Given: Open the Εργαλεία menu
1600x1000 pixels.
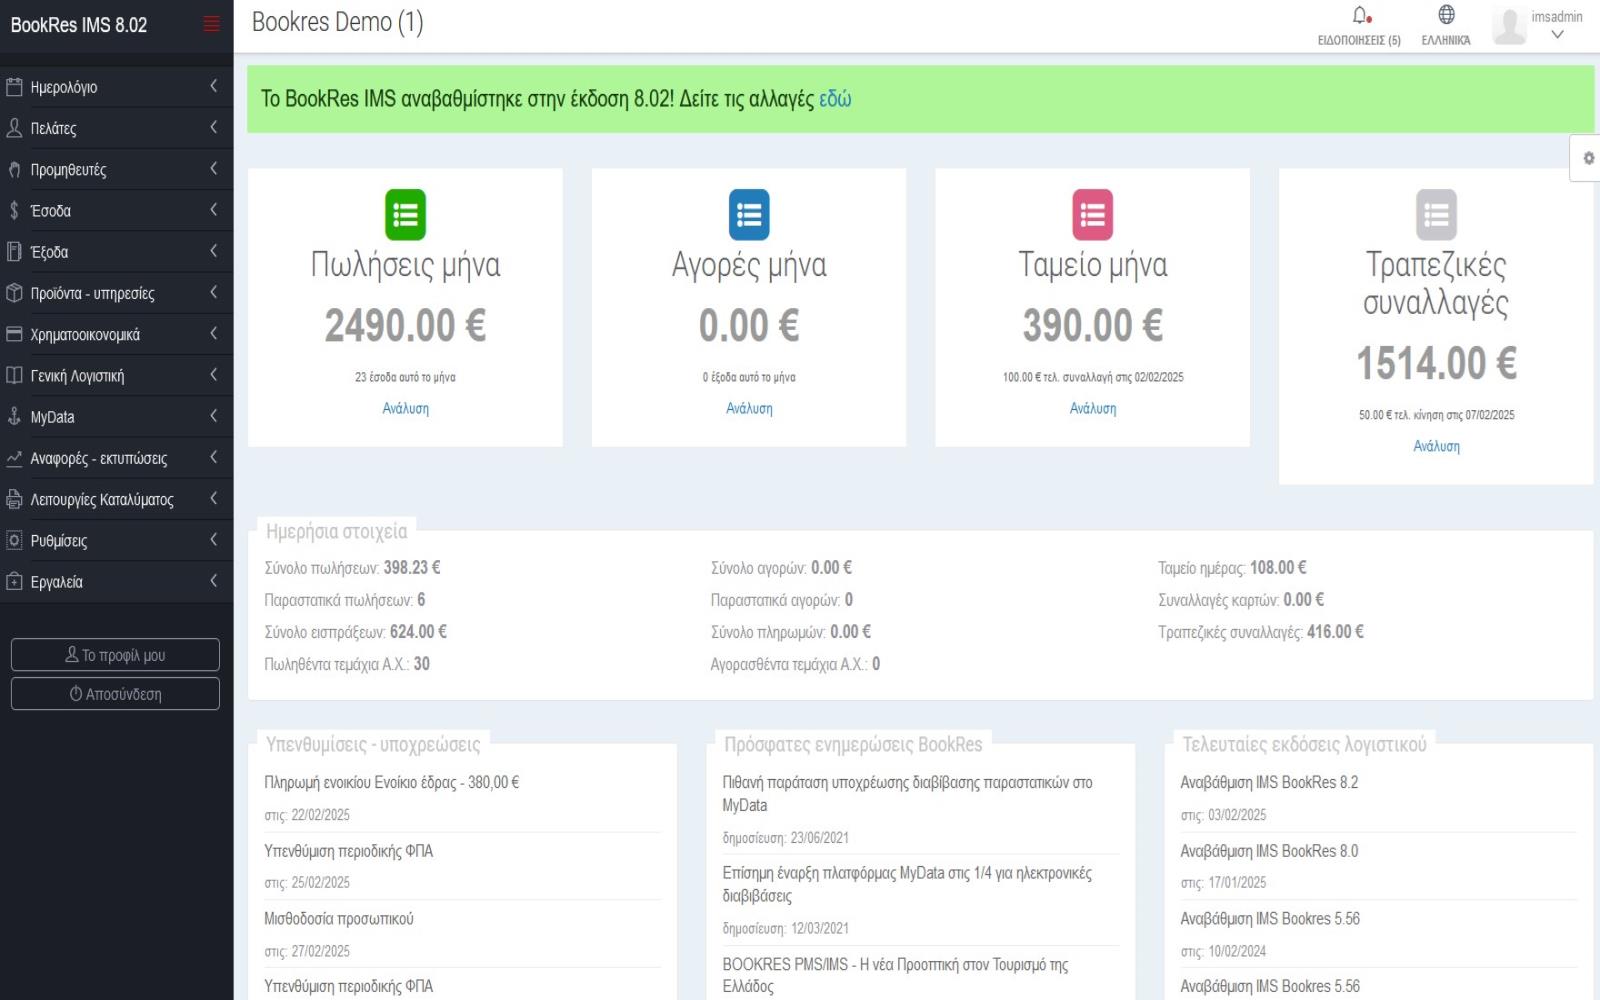Looking at the screenshot, I should (x=116, y=581).
